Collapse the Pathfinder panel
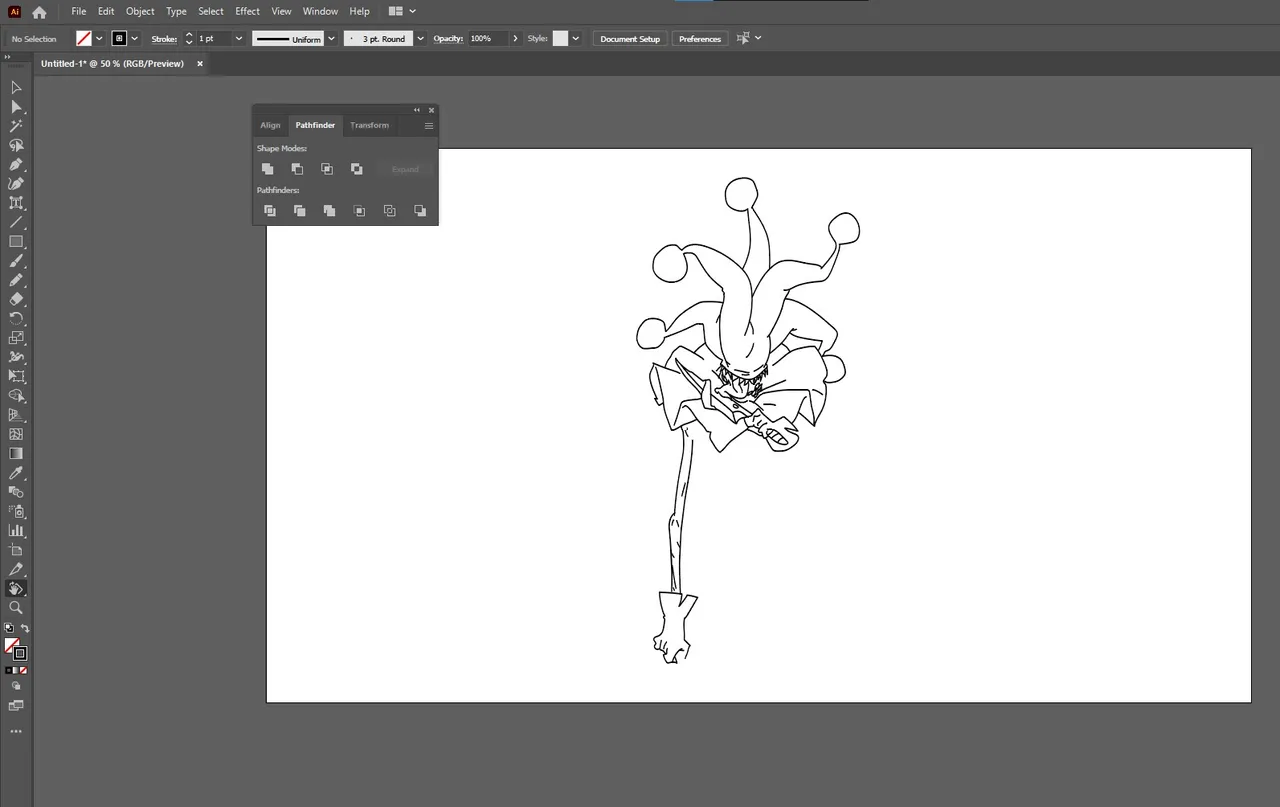 417,110
